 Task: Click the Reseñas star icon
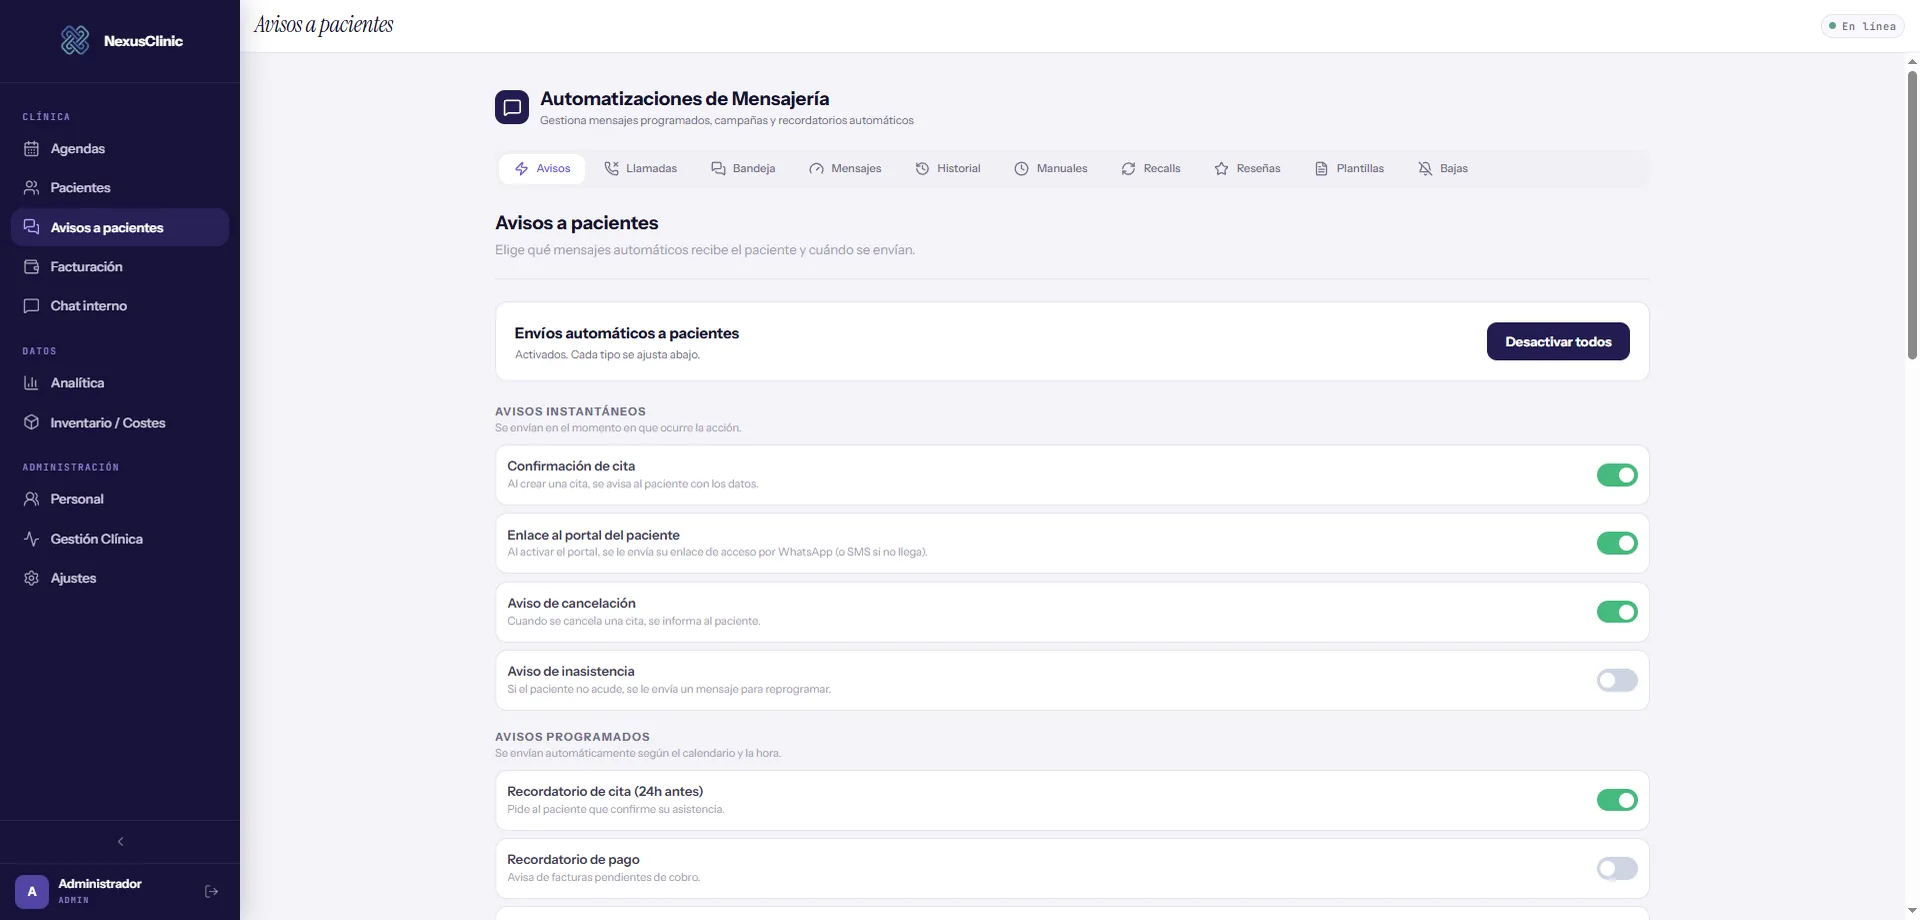(x=1221, y=168)
